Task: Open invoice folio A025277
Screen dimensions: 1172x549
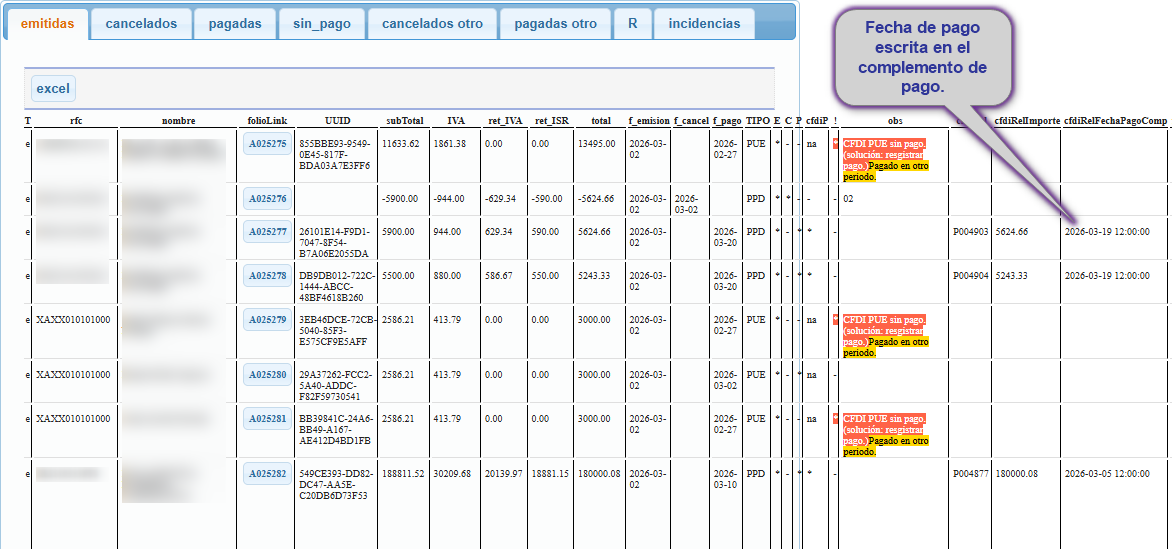Action: (268, 232)
